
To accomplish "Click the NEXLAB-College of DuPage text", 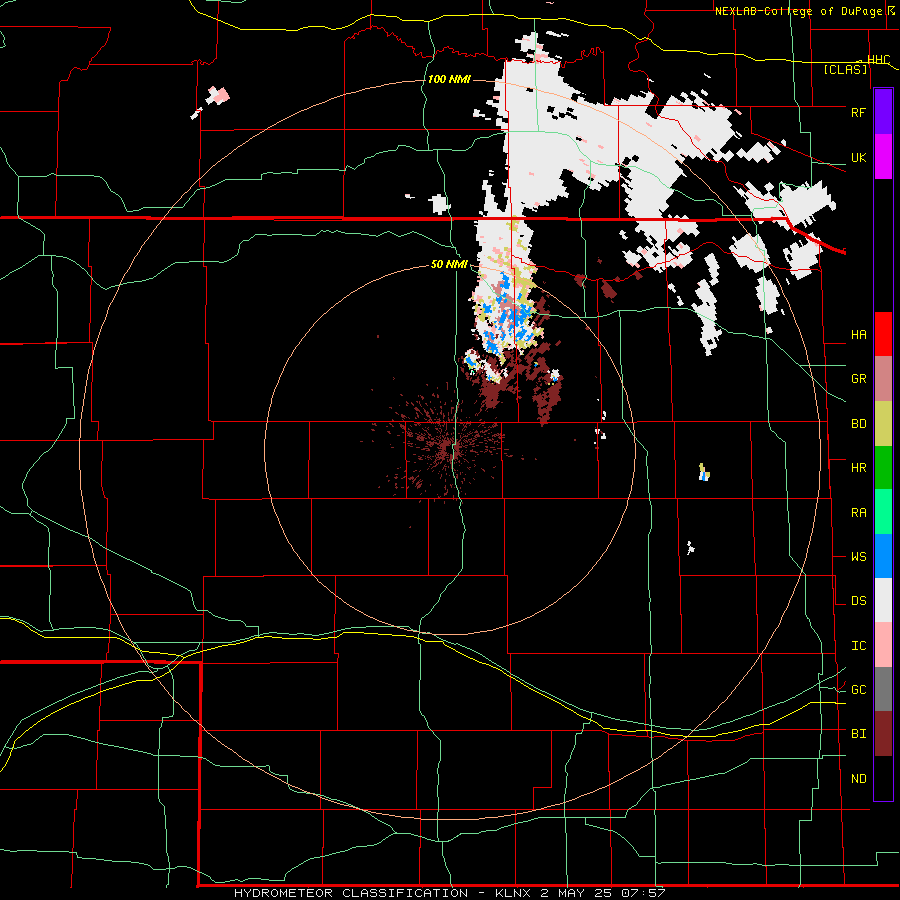I will pos(798,11).
